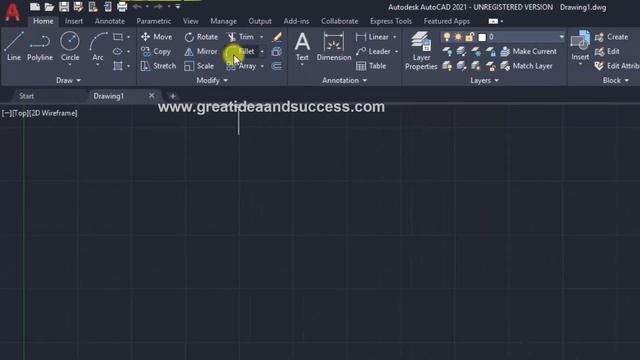The image size is (640, 360).
Task: Activate the Trim tool
Action: [x=241, y=37]
